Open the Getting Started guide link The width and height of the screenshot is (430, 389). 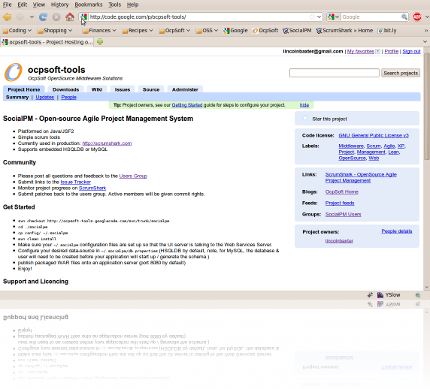(x=187, y=105)
